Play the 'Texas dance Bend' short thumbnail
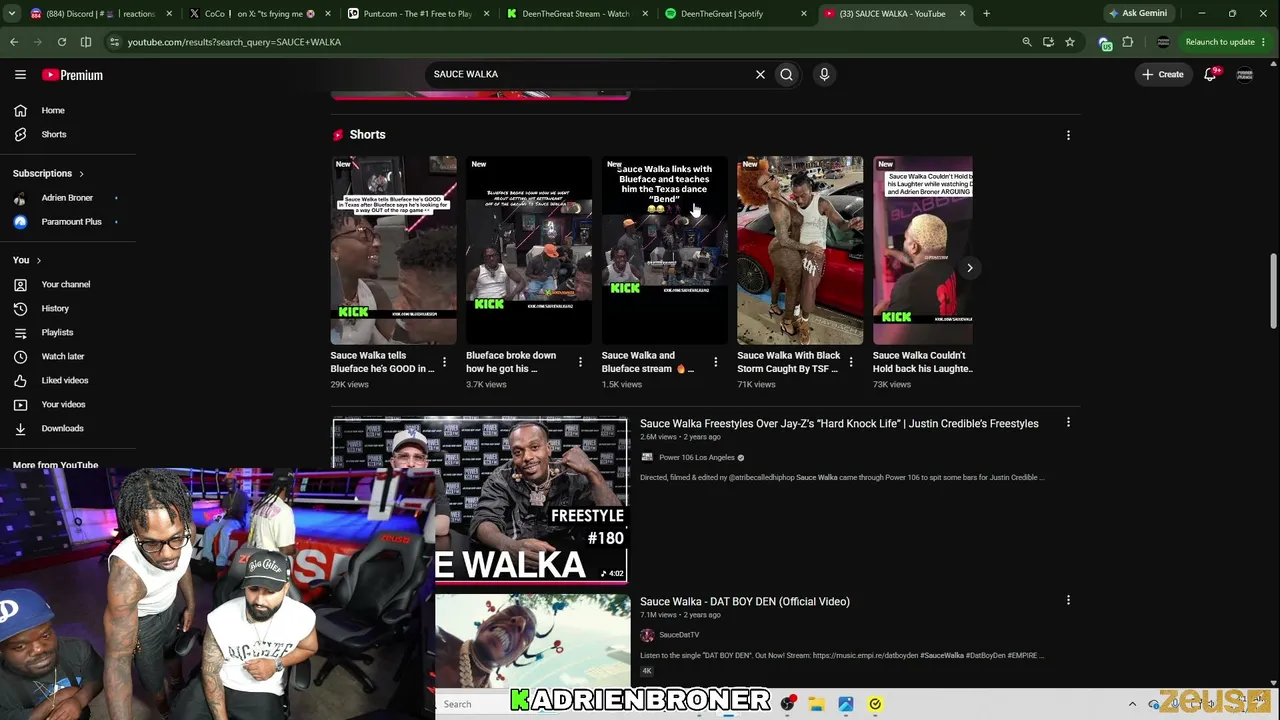 coord(665,250)
